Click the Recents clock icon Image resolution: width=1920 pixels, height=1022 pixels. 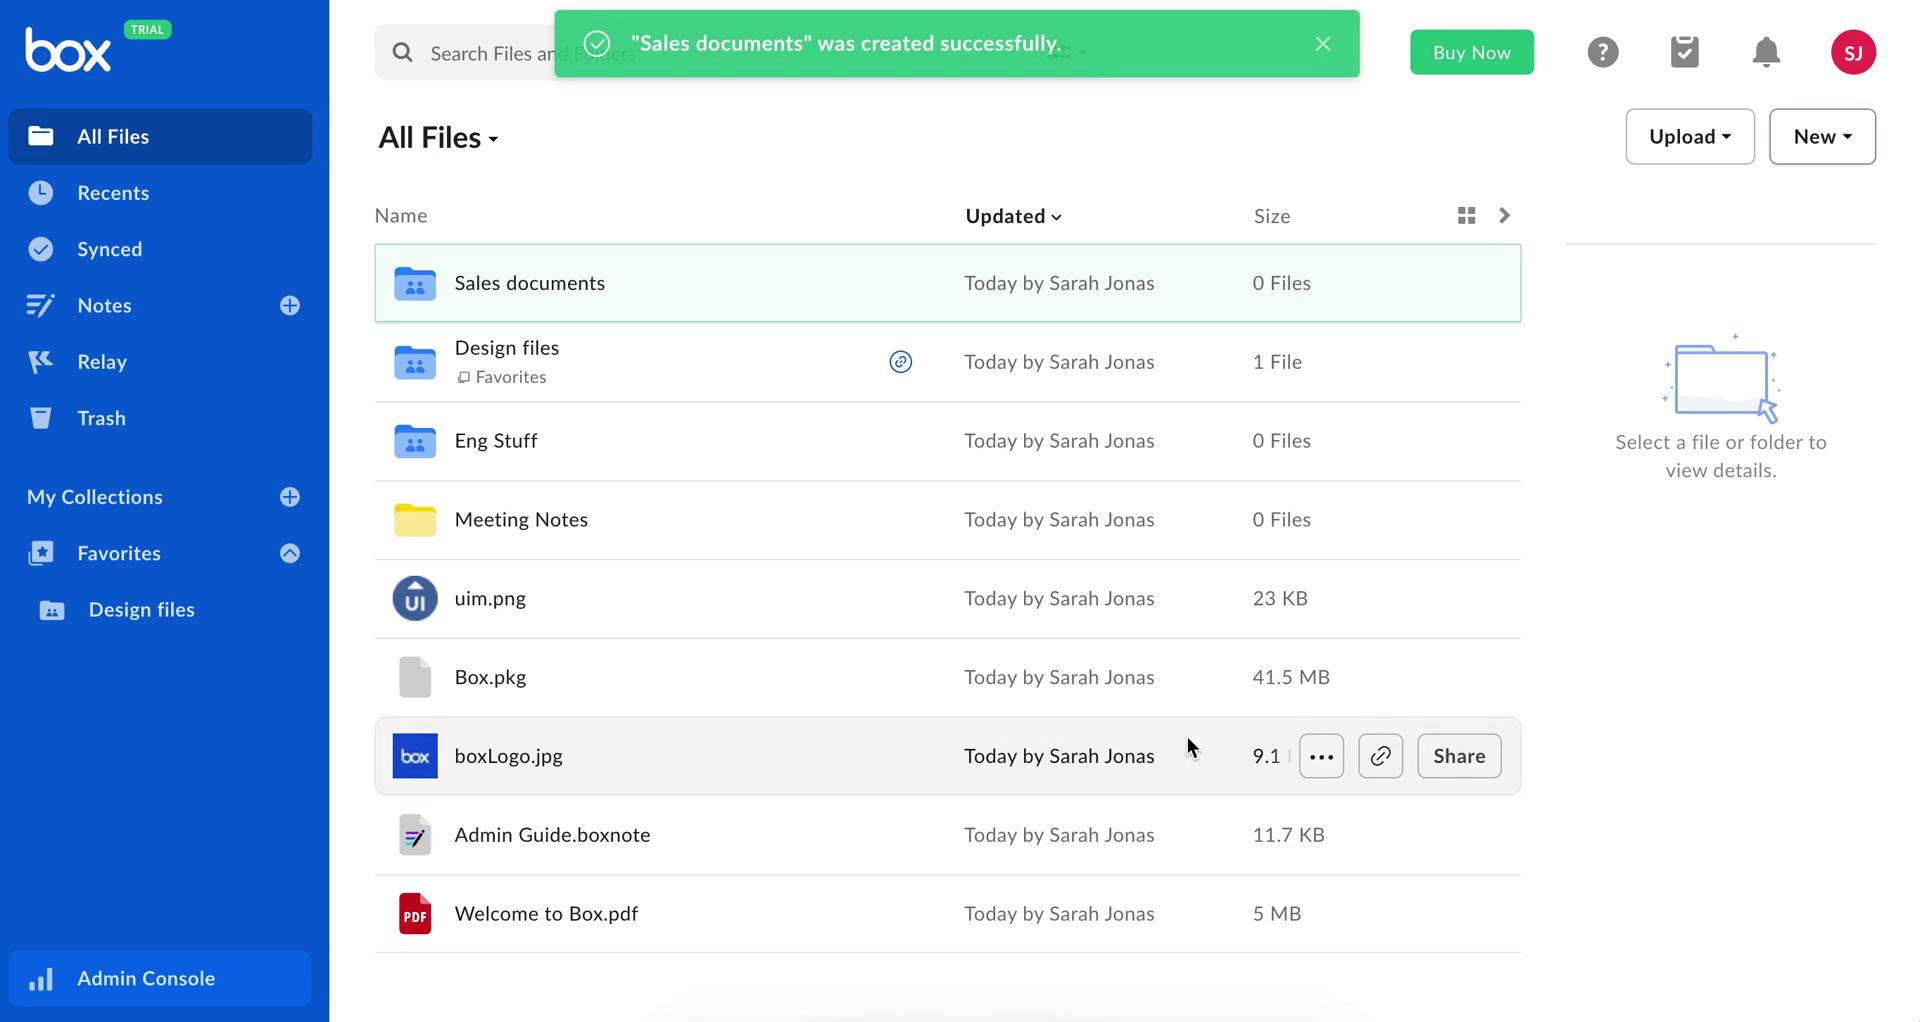point(41,193)
